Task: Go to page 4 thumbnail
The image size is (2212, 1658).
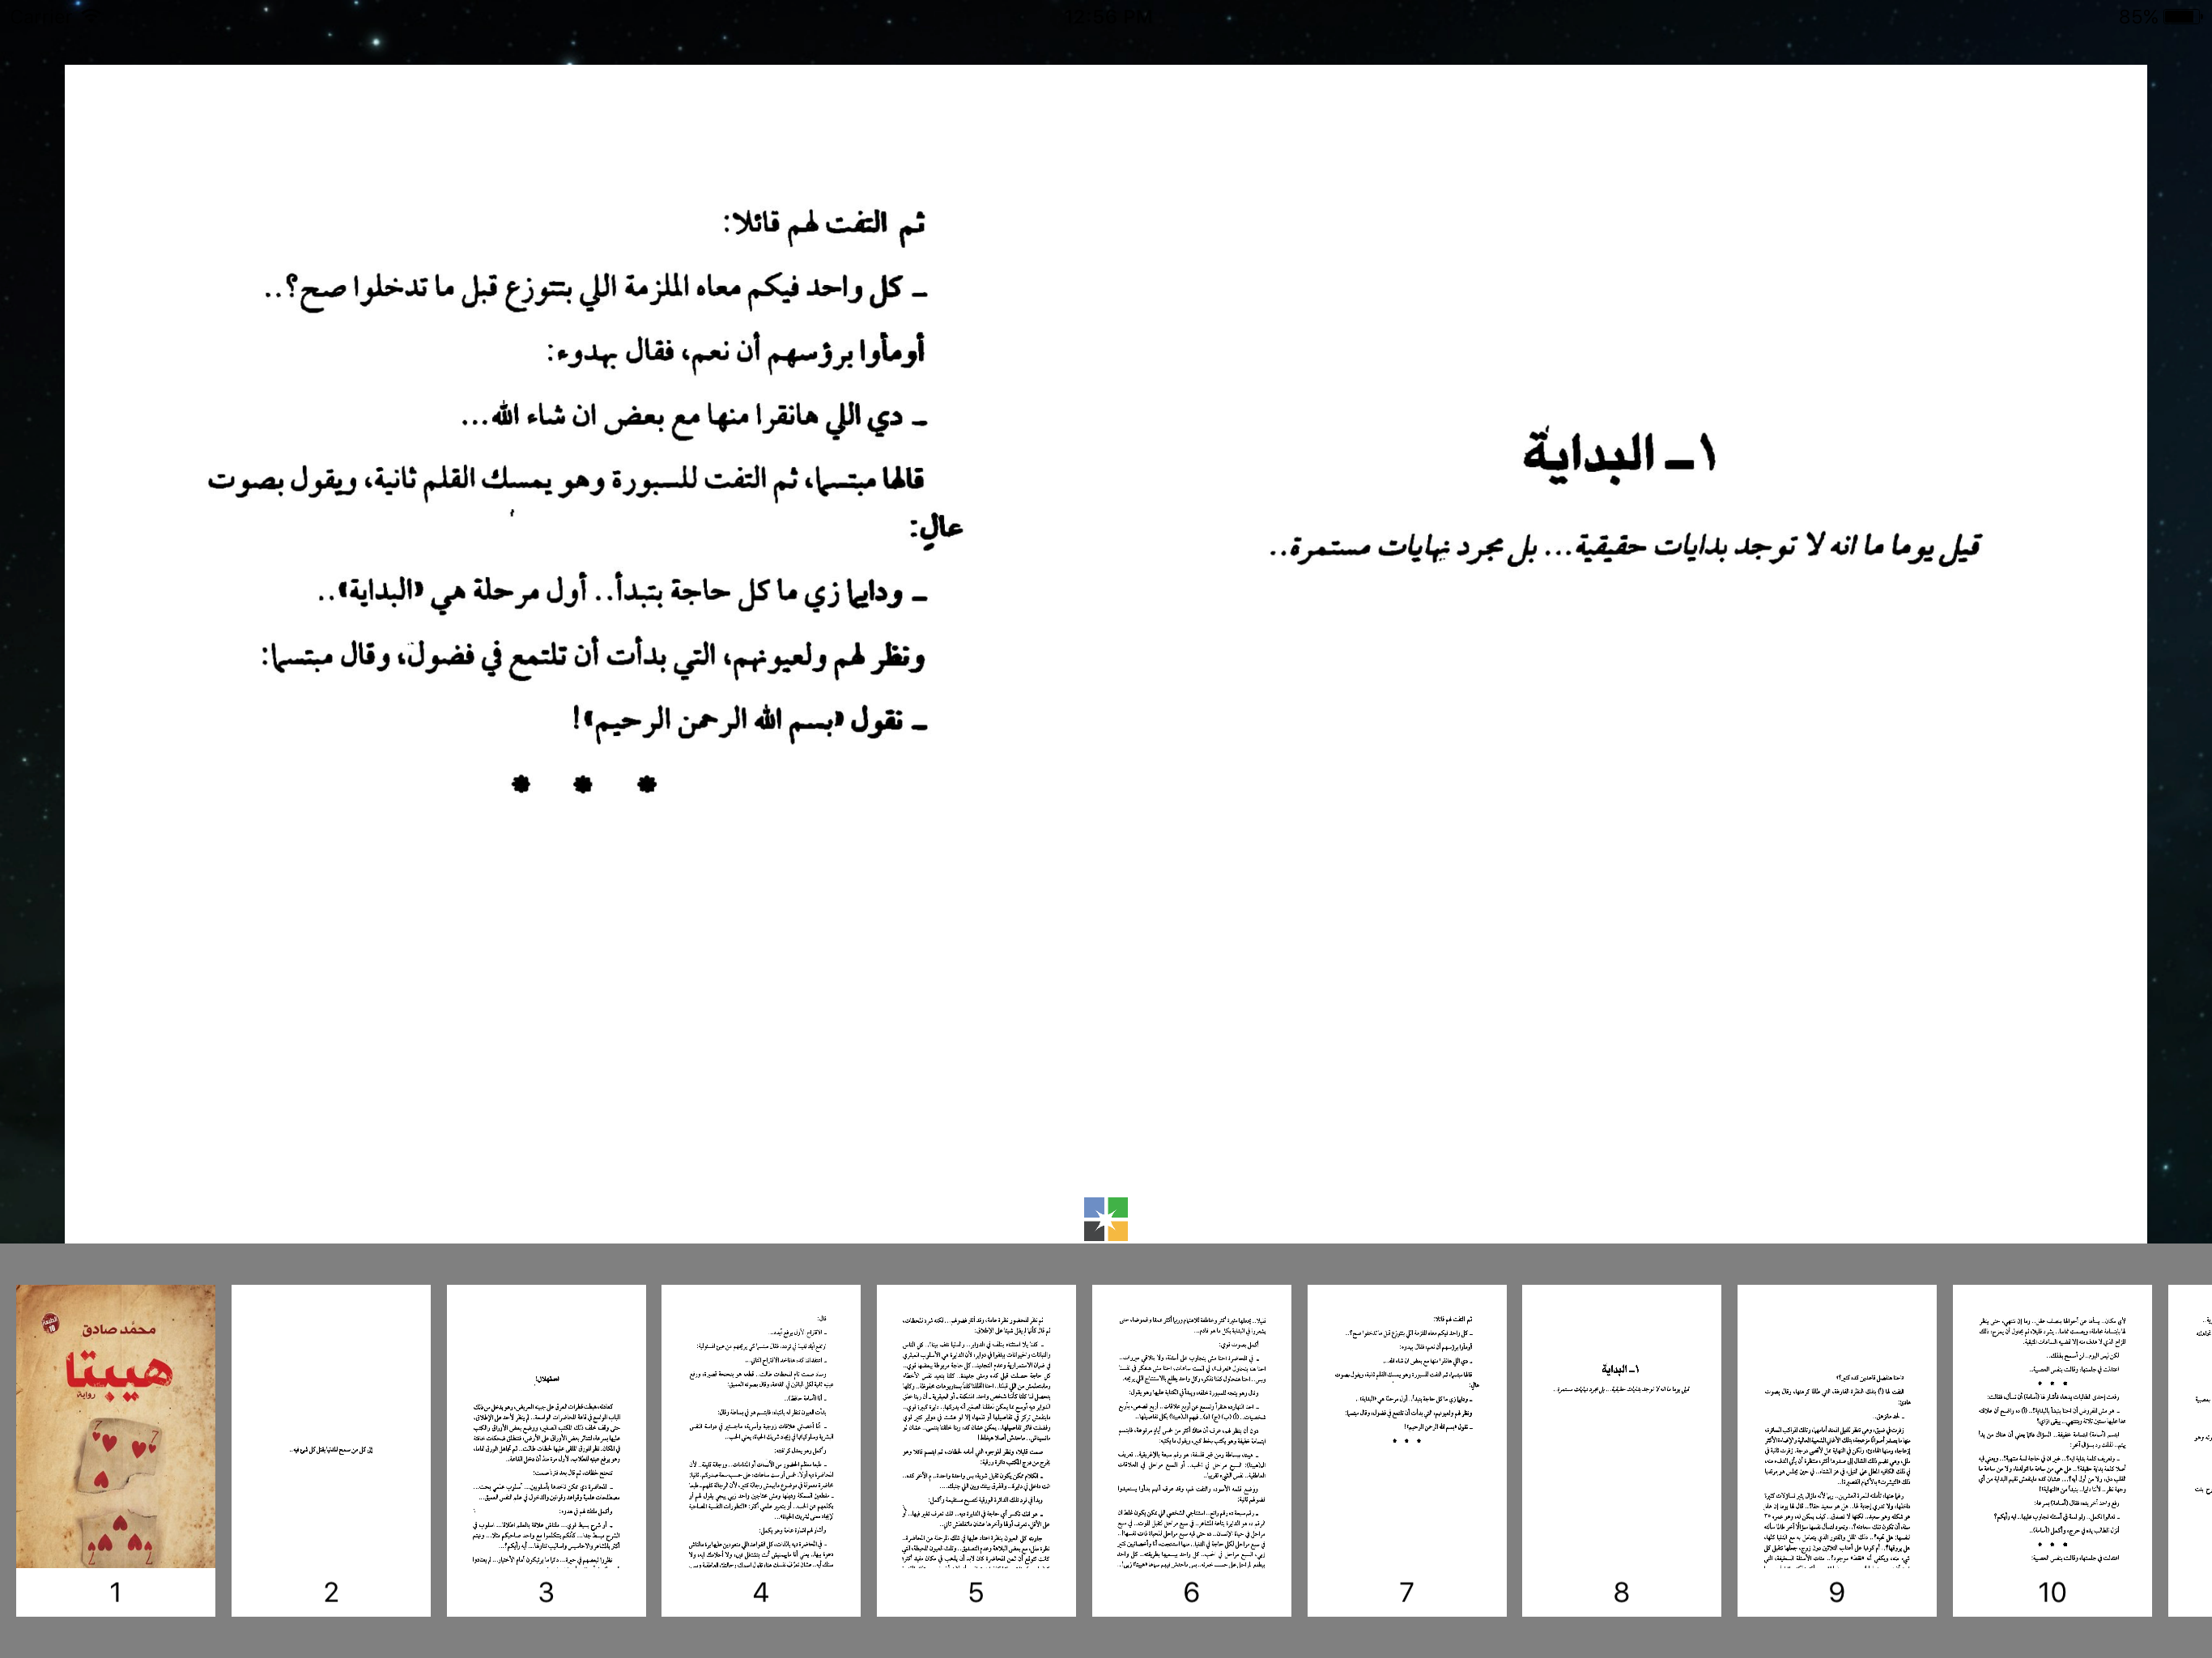Action: pyautogui.click(x=761, y=1450)
